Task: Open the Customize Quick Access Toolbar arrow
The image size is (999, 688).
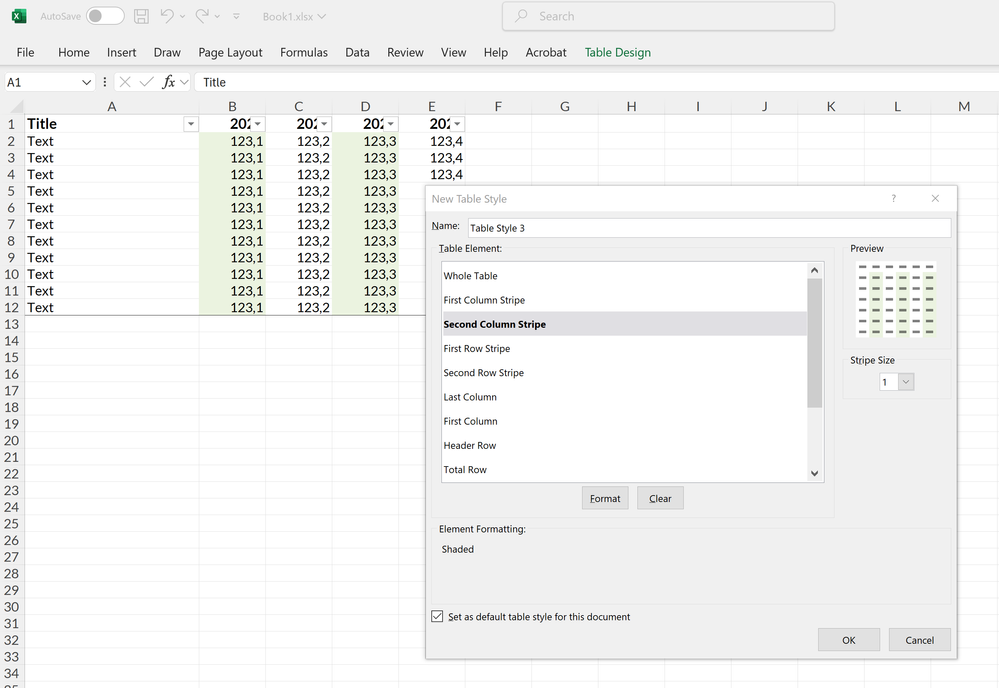Action: pyautogui.click(x=236, y=17)
